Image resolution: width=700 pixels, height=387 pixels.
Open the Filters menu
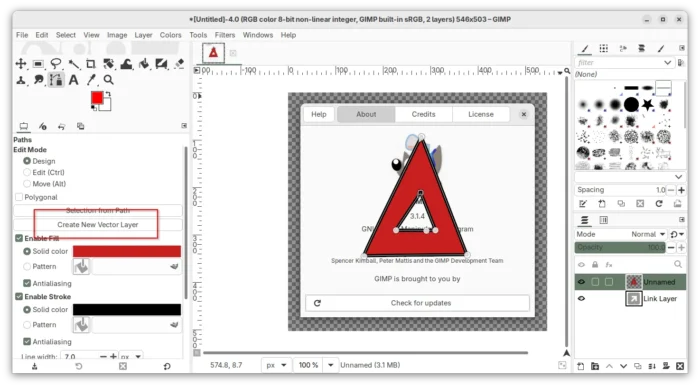225,35
